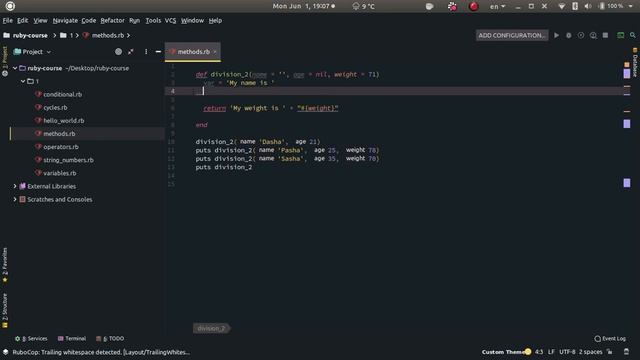Open Search Everywhere magnifier icon
The width and height of the screenshot is (640, 360).
pyautogui.click(x=633, y=36)
